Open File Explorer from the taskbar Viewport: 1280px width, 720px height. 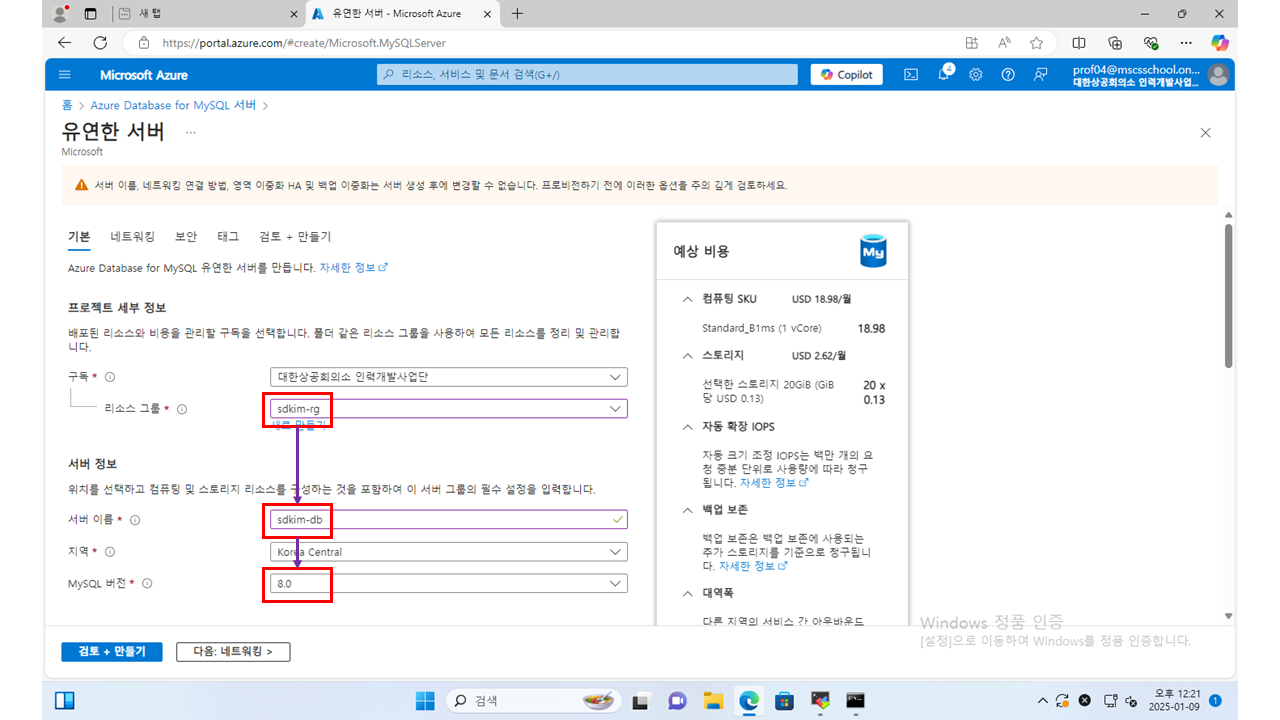click(x=712, y=700)
